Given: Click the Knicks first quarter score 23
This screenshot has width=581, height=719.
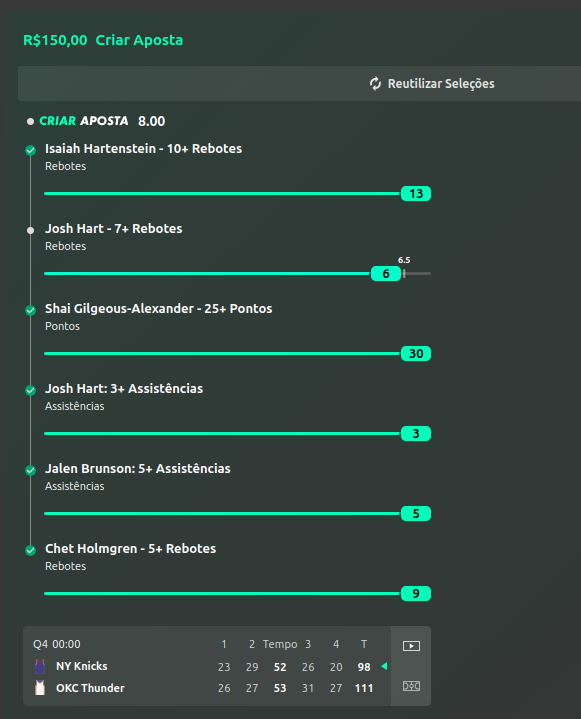Looking at the screenshot, I should pos(224,667).
